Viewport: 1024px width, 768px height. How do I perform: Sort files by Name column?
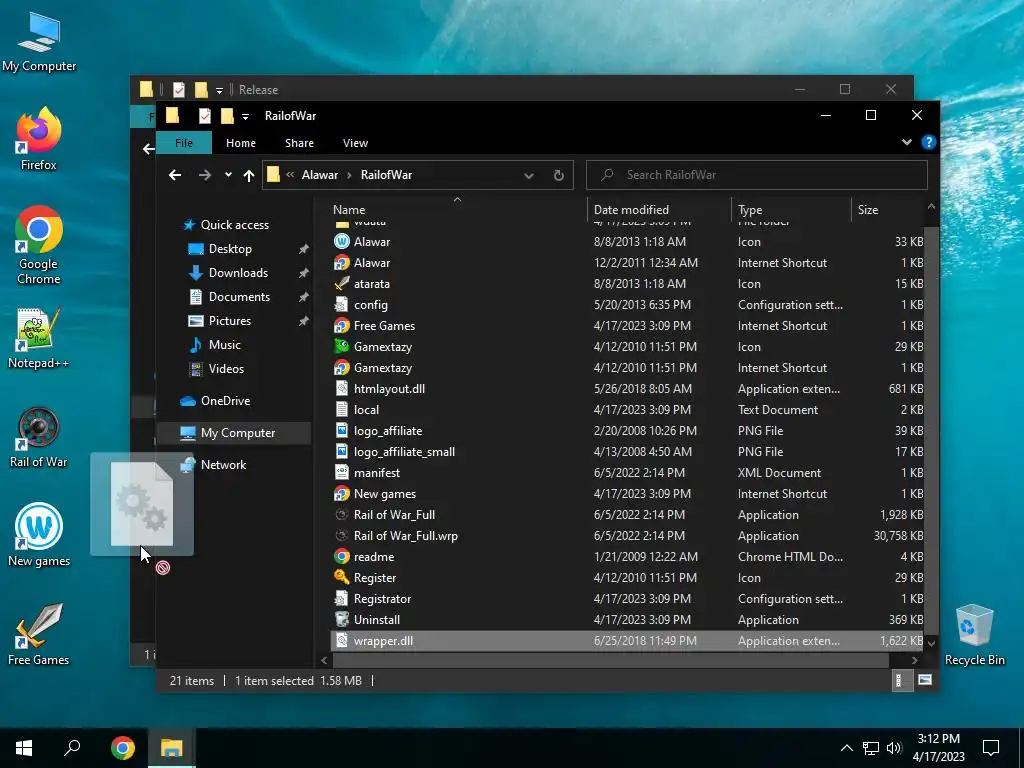[458, 210]
